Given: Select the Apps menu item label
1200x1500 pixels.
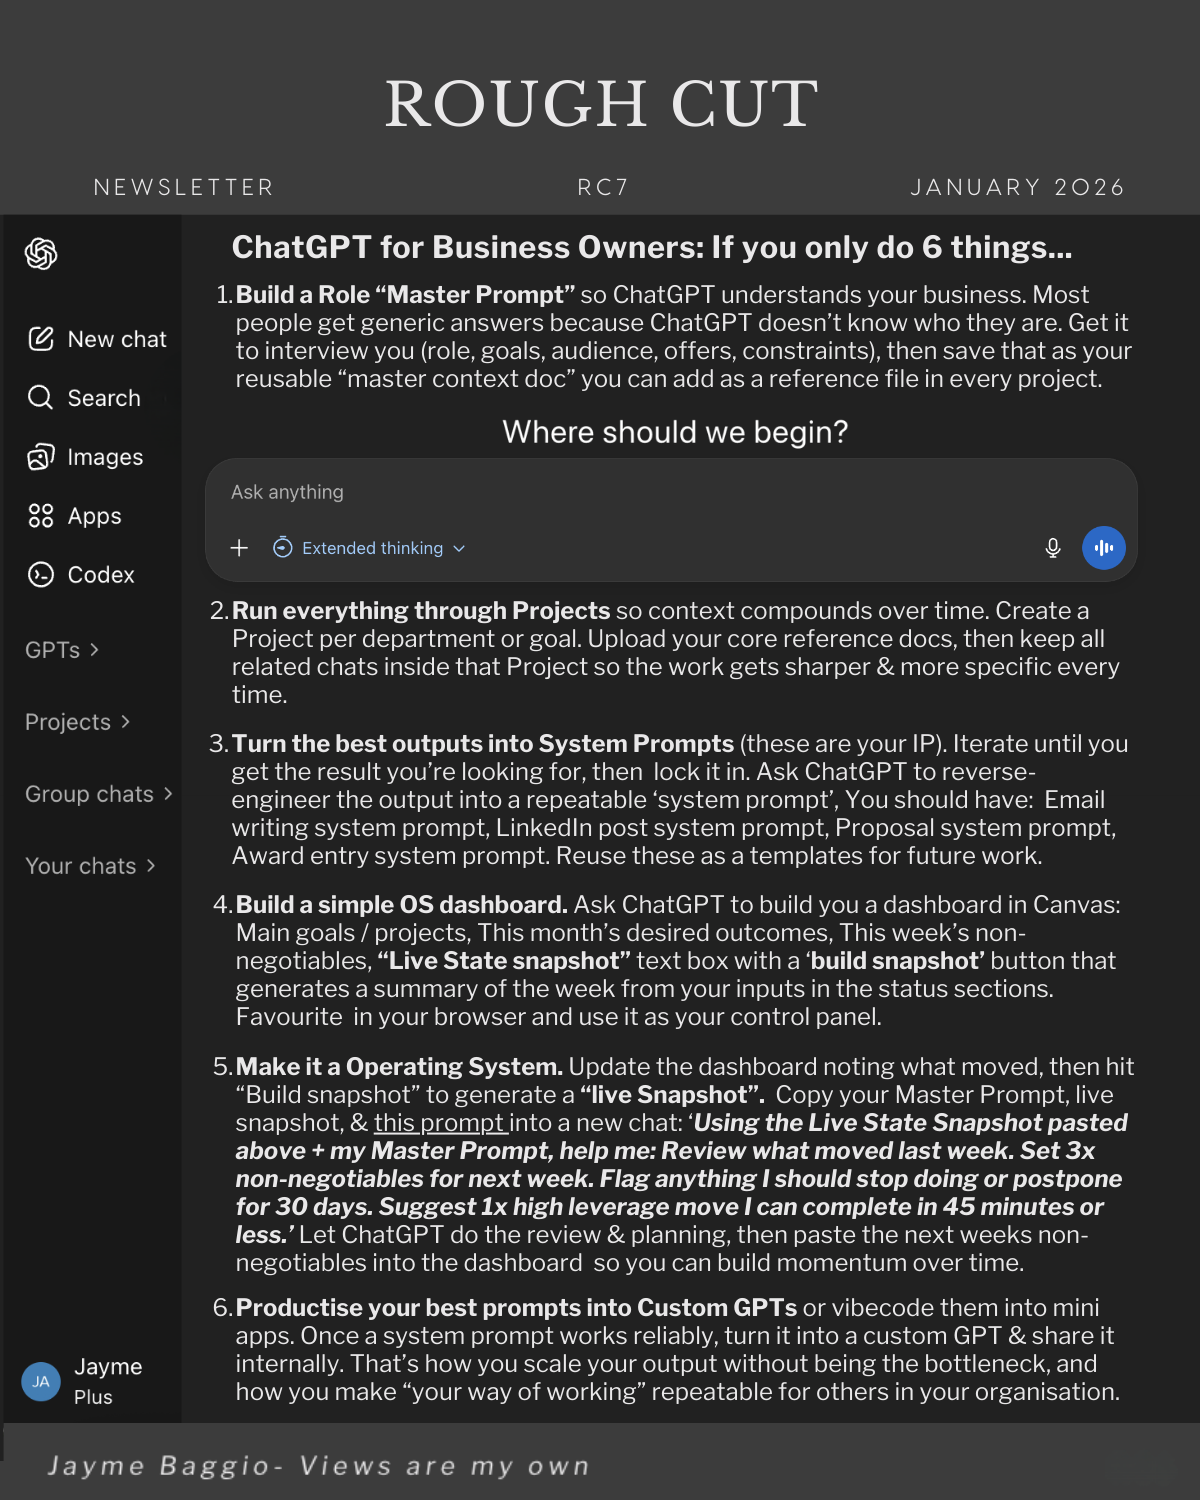Looking at the screenshot, I should [x=94, y=516].
